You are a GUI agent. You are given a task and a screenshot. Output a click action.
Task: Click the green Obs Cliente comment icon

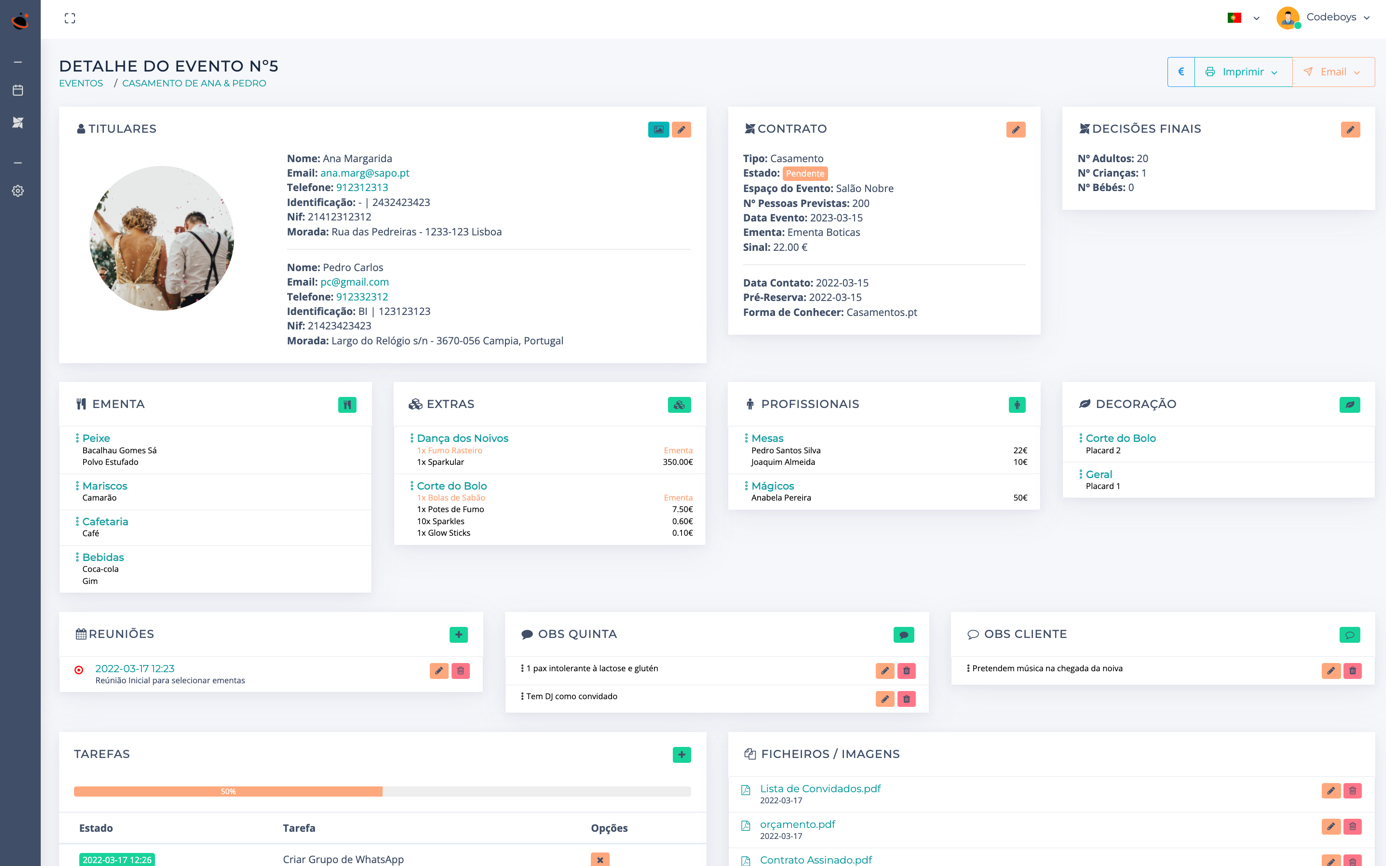pos(1350,635)
